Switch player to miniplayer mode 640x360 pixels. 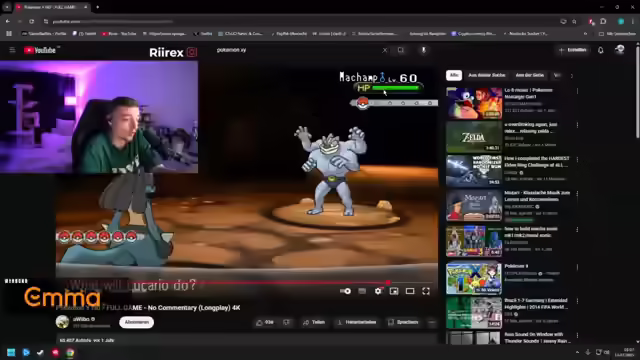click(x=394, y=291)
